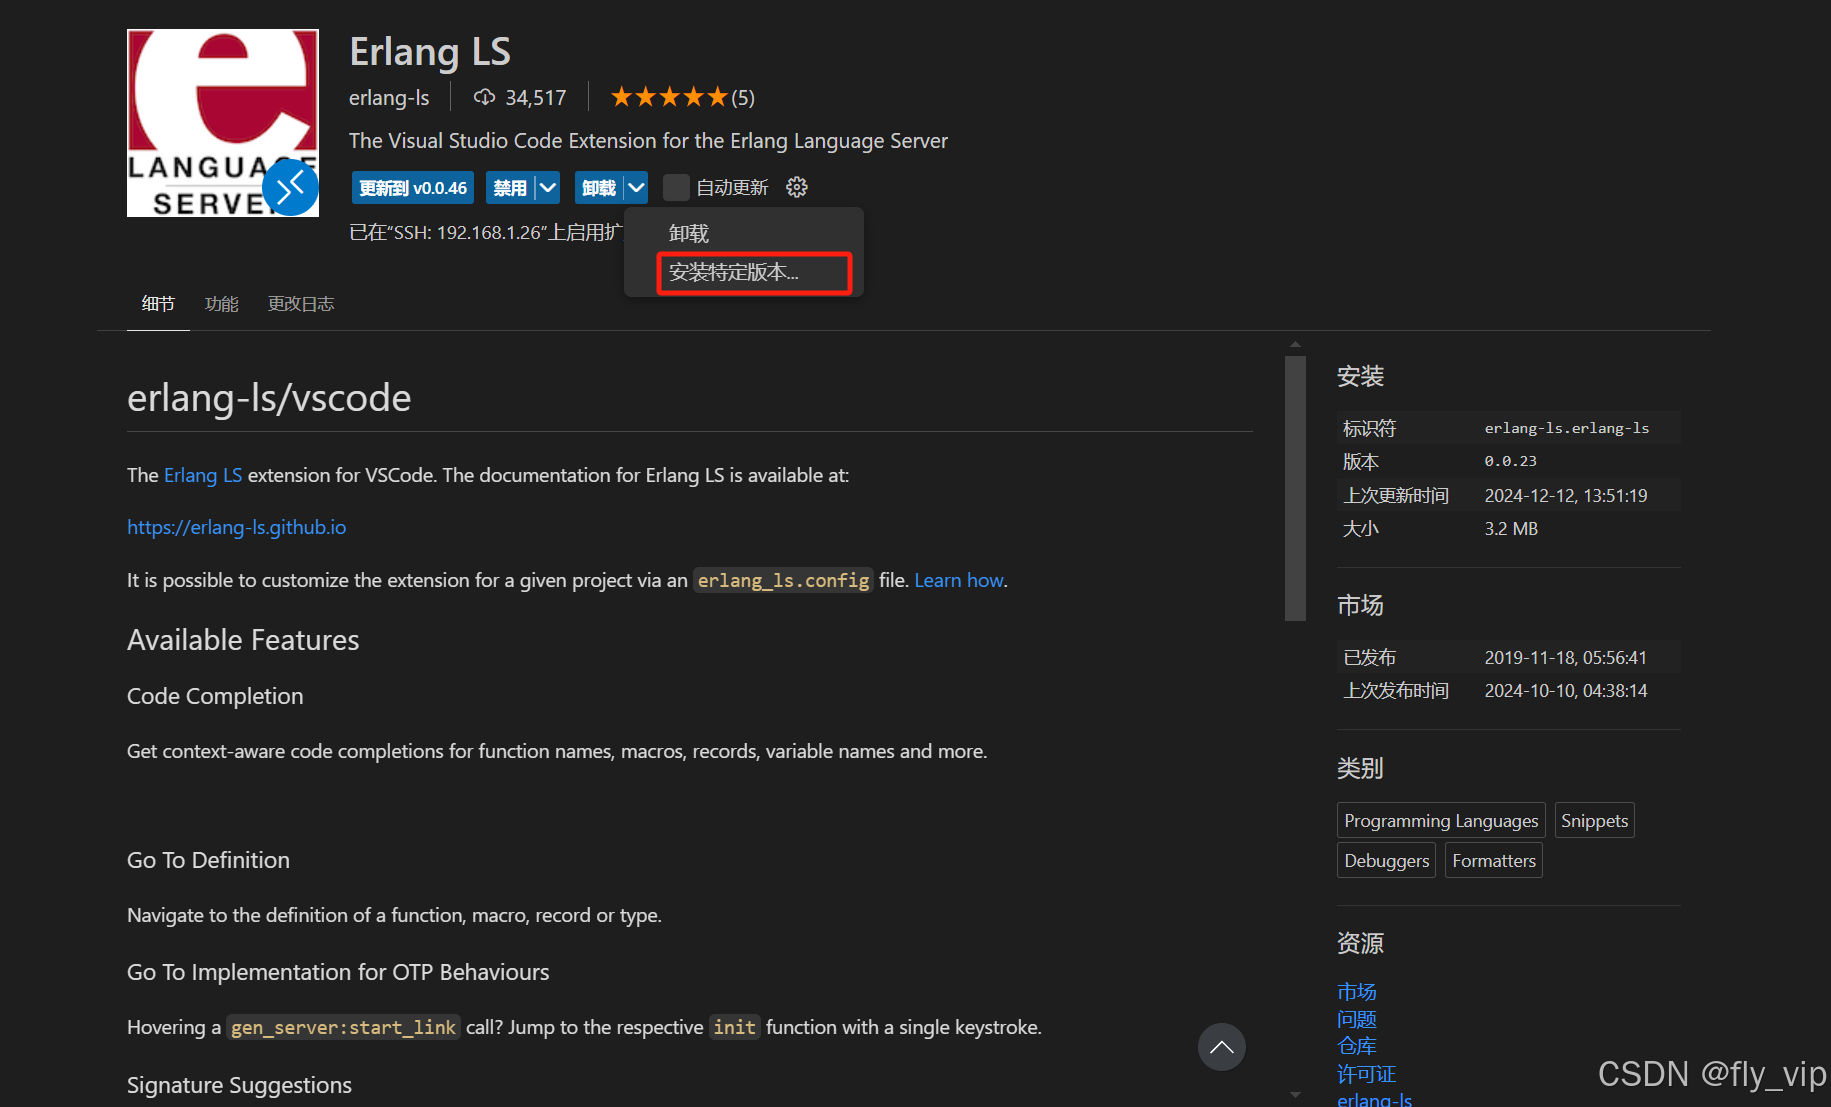This screenshot has height=1107, width=1831.
Task: Click the download count icon
Action: (484, 96)
